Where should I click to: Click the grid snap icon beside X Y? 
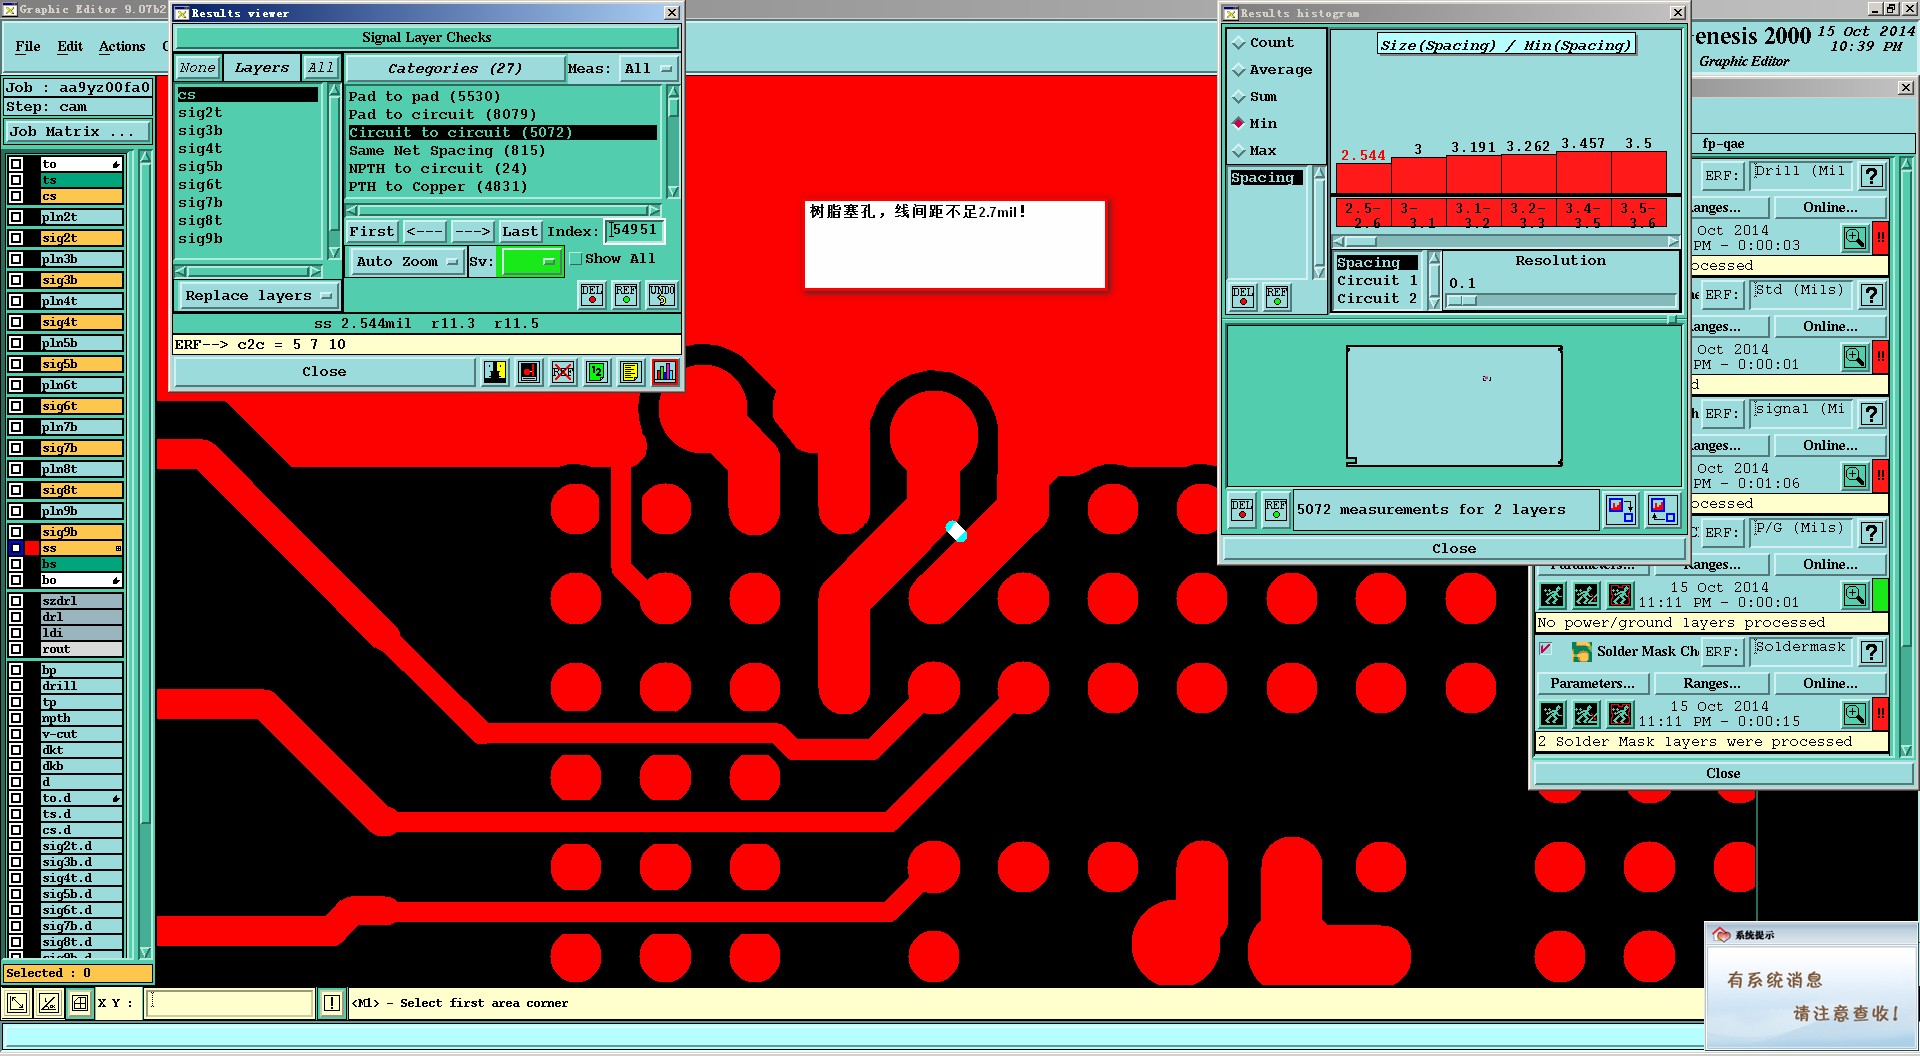(80, 1003)
